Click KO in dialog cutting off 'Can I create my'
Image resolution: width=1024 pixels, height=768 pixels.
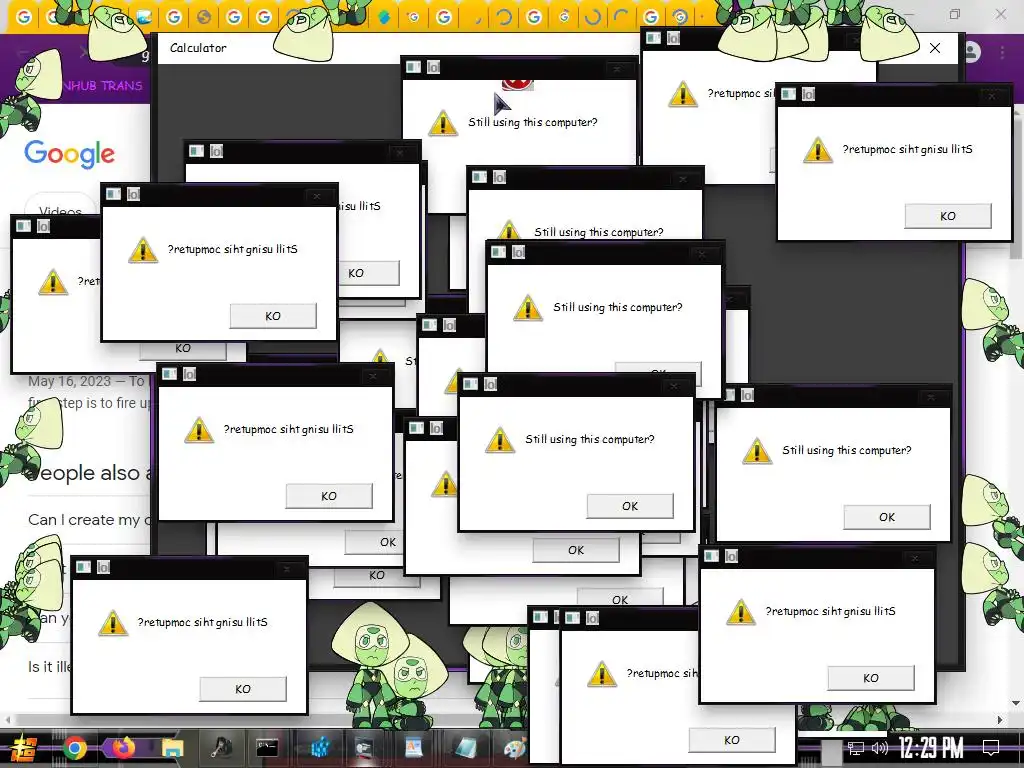pos(328,496)
